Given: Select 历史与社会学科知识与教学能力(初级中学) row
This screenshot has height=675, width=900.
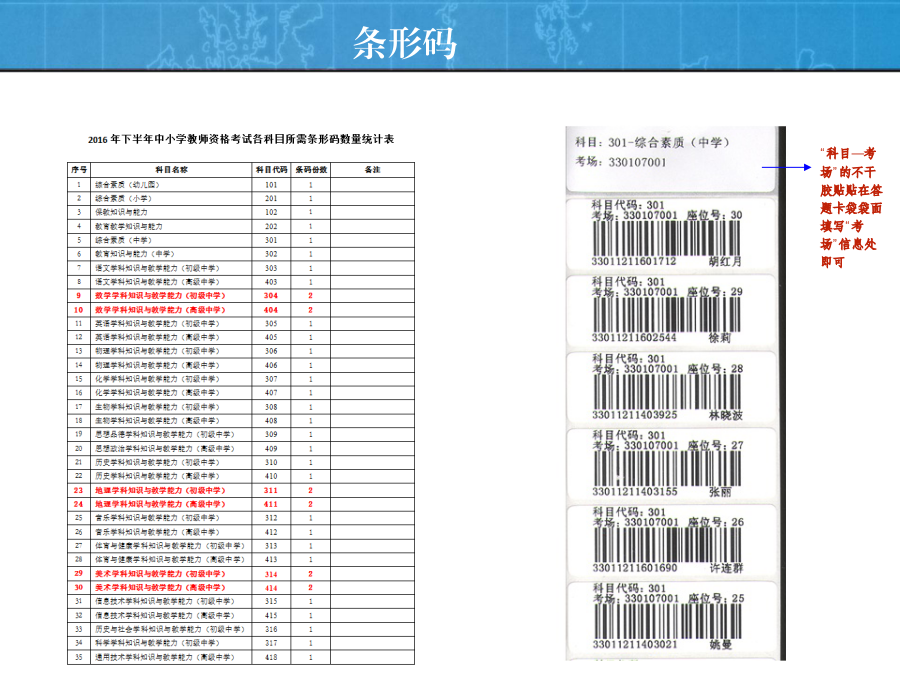Looking at the screenshot, I should click(241, 629).
